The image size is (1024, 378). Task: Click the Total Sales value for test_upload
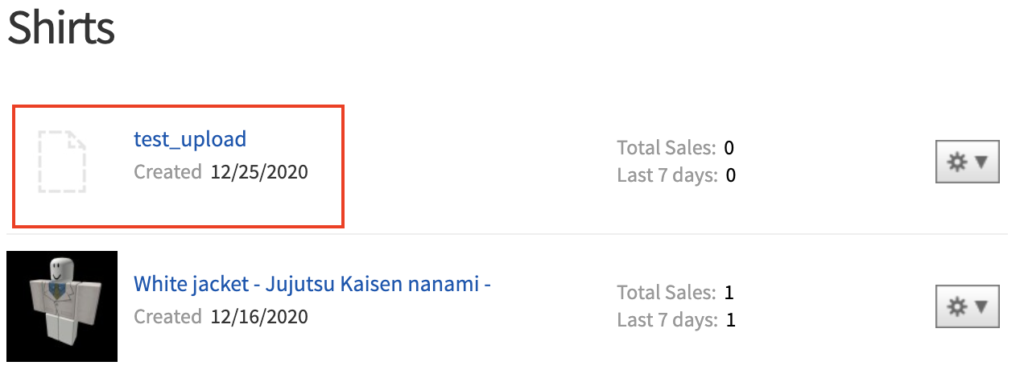[x=729, y=148]
